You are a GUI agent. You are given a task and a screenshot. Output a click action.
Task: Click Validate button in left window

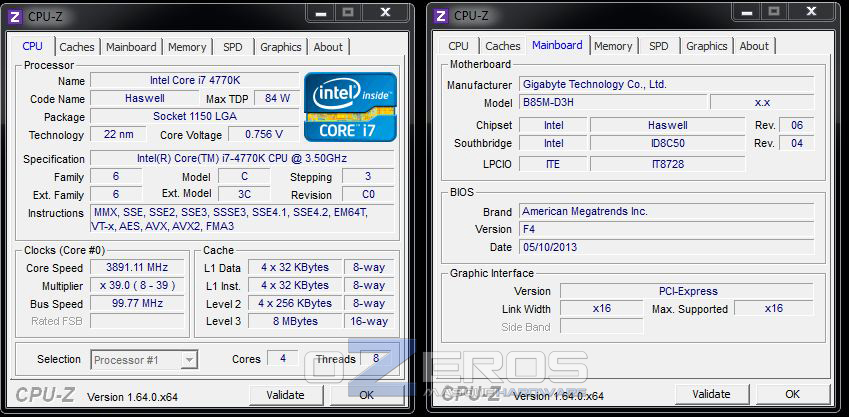(285, 395)
